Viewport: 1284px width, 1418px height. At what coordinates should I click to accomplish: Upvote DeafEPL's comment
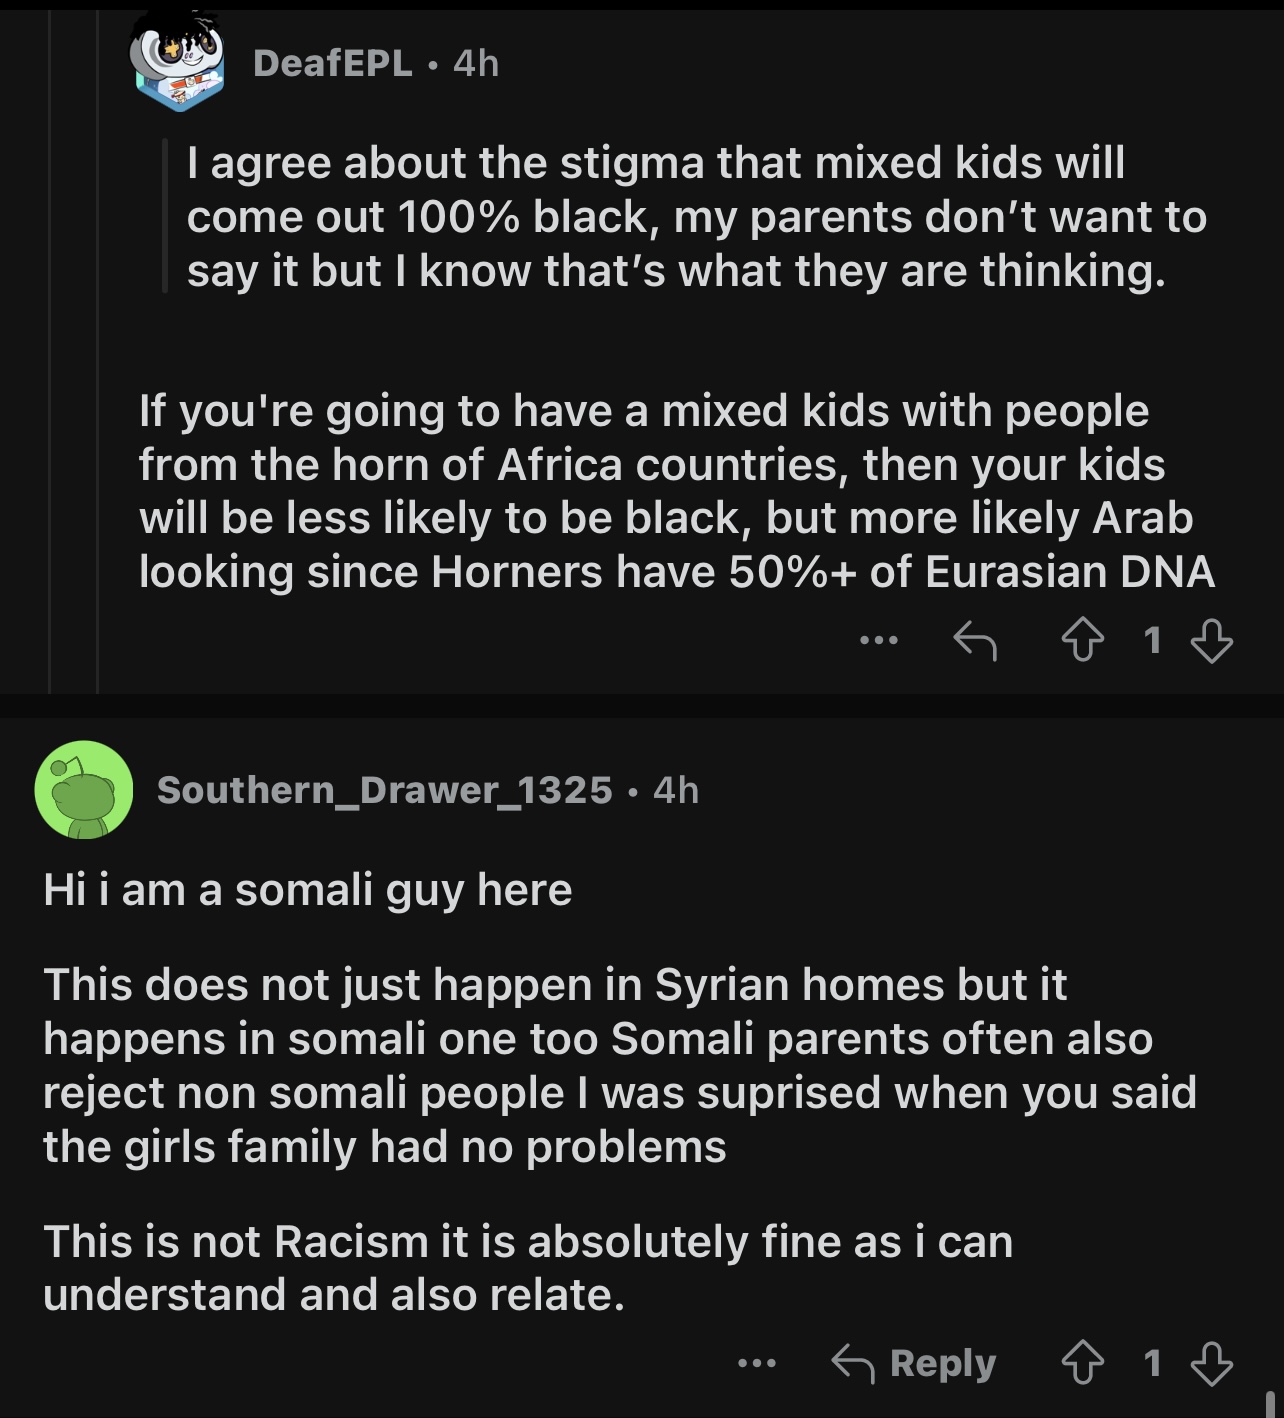tap(1081, 640)
